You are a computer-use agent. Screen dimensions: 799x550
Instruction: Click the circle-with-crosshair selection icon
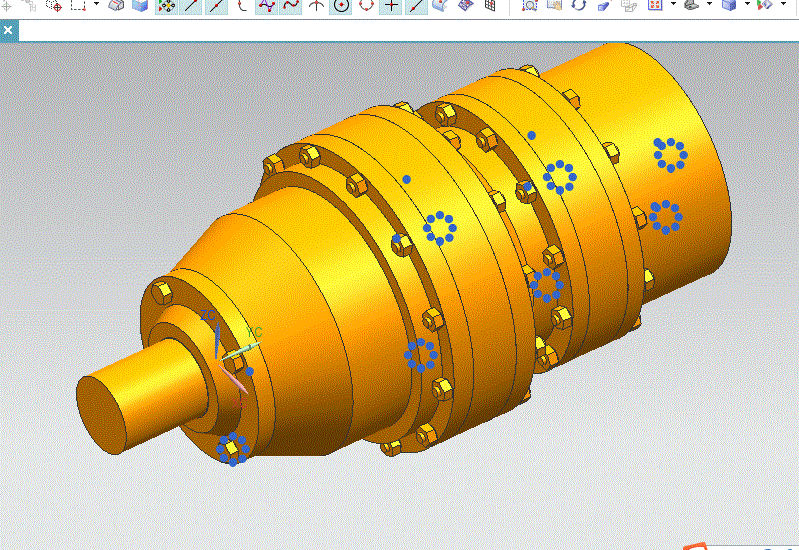(54, 6)
